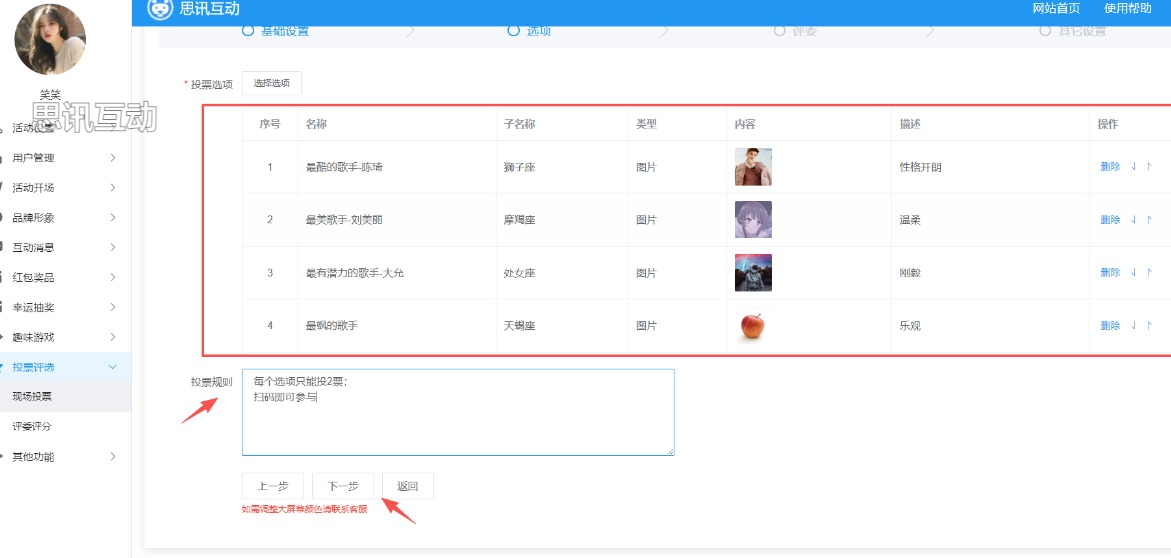This screenshot has height=558, width=1171.
Task: Open the 陈琦 option image thumbnail
Action: (x=753, y=167)
